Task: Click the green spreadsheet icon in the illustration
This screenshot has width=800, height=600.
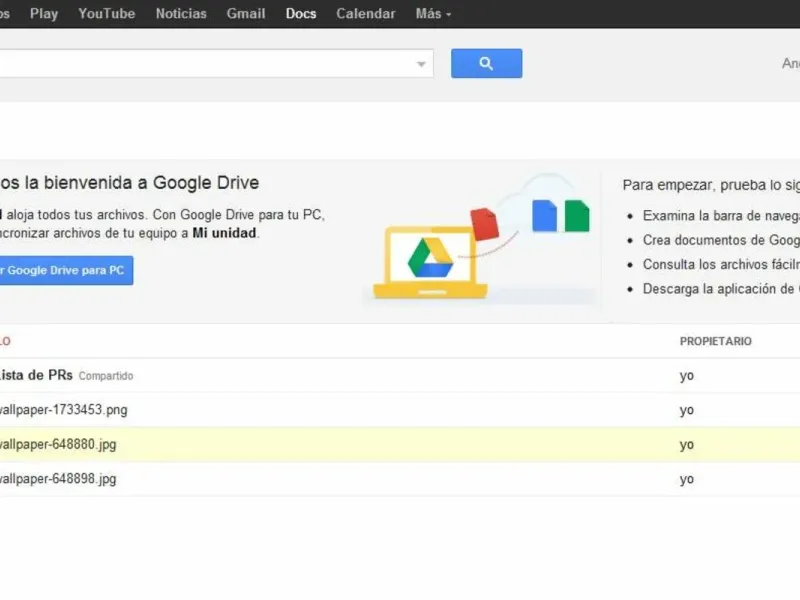Action: pos(577,216)
